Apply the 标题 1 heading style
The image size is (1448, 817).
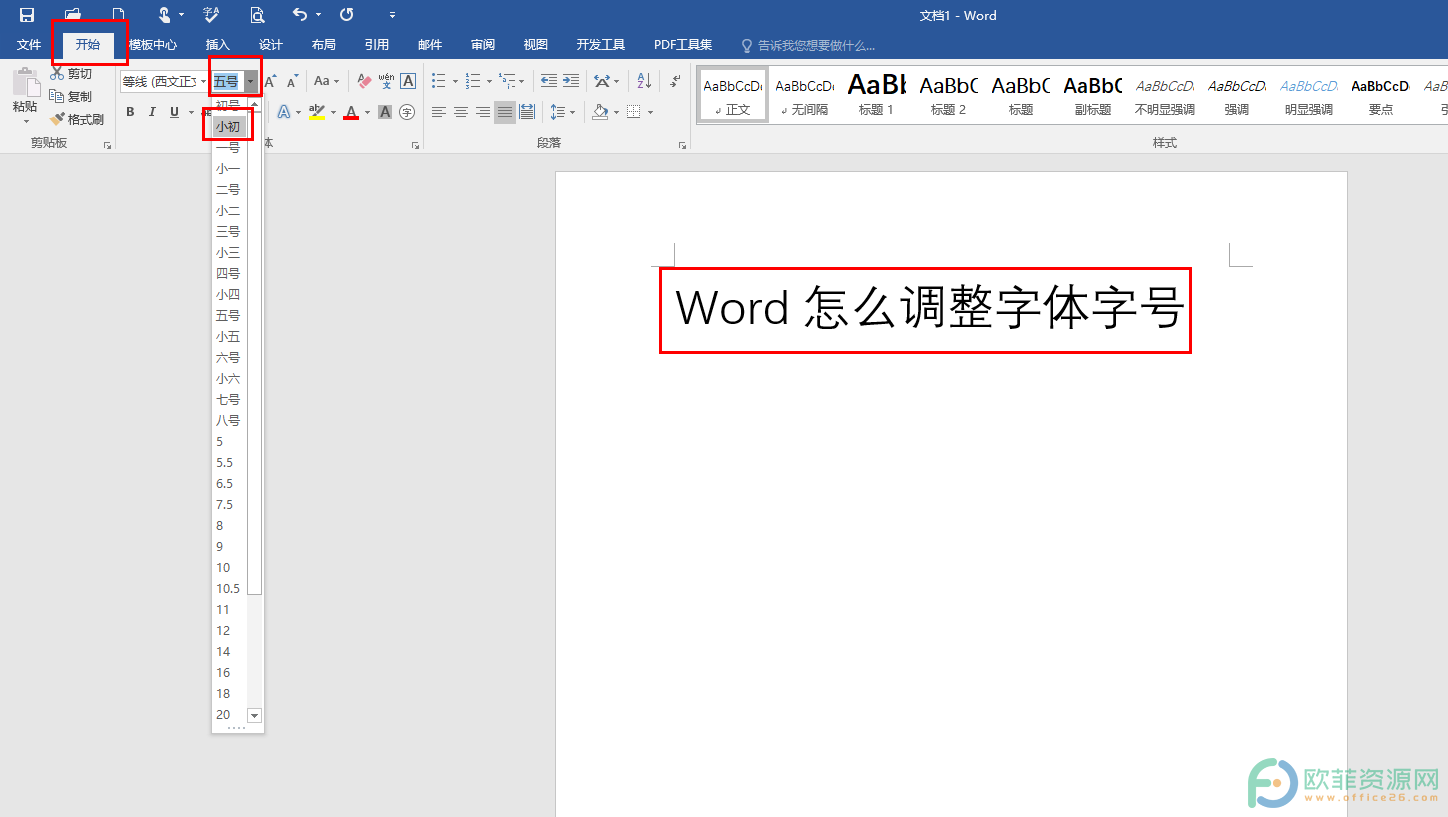click(877, 96)
